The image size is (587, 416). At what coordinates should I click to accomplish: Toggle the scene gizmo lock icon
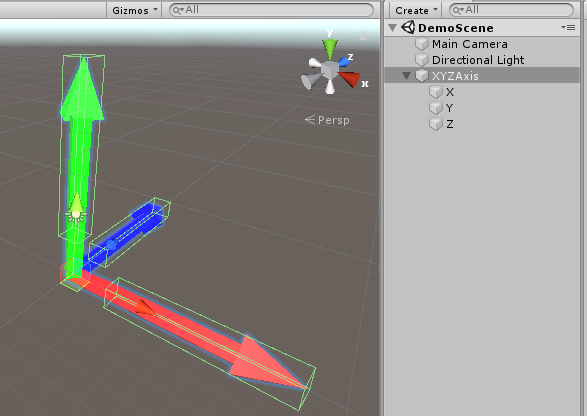(363, 36)
